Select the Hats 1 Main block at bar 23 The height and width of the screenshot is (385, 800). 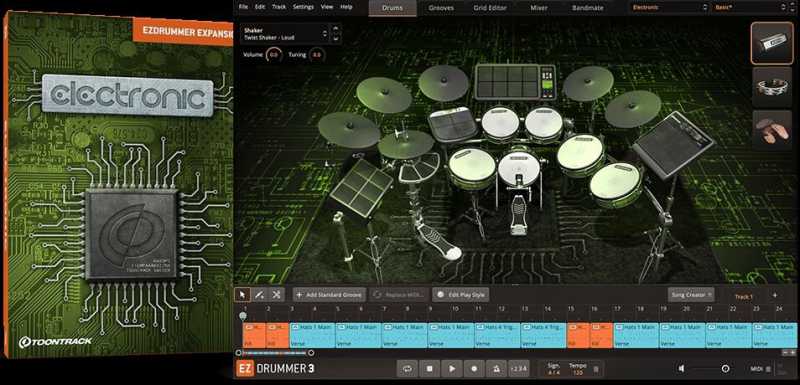[774, 335]
